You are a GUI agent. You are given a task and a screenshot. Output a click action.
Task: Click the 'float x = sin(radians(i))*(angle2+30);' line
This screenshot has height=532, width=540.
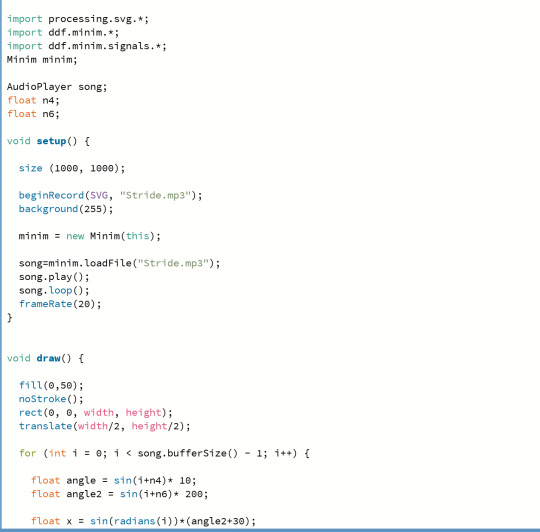click(143, 521)
